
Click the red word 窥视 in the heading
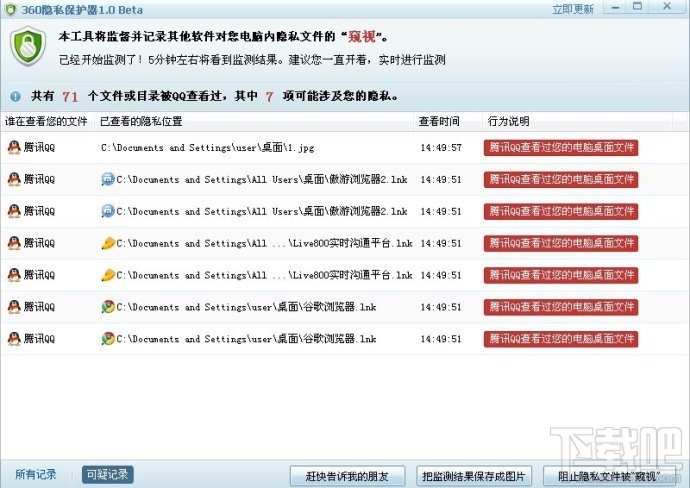(362, 36)
